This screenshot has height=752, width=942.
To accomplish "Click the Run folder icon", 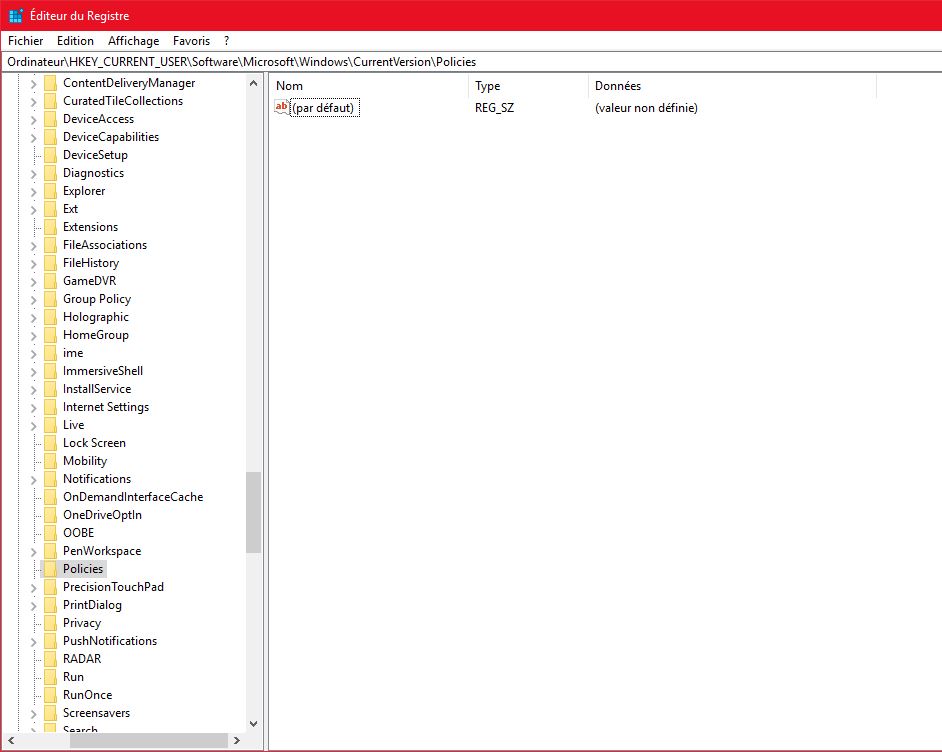I will click(50, 677).
